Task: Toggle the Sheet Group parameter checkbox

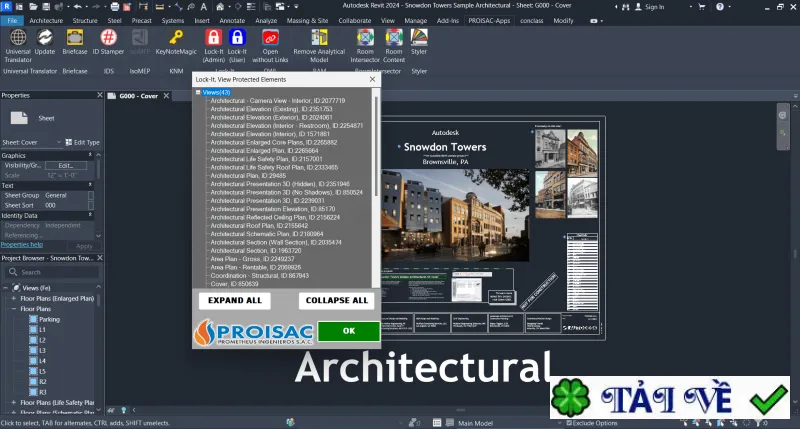Action: coord(91,195)
